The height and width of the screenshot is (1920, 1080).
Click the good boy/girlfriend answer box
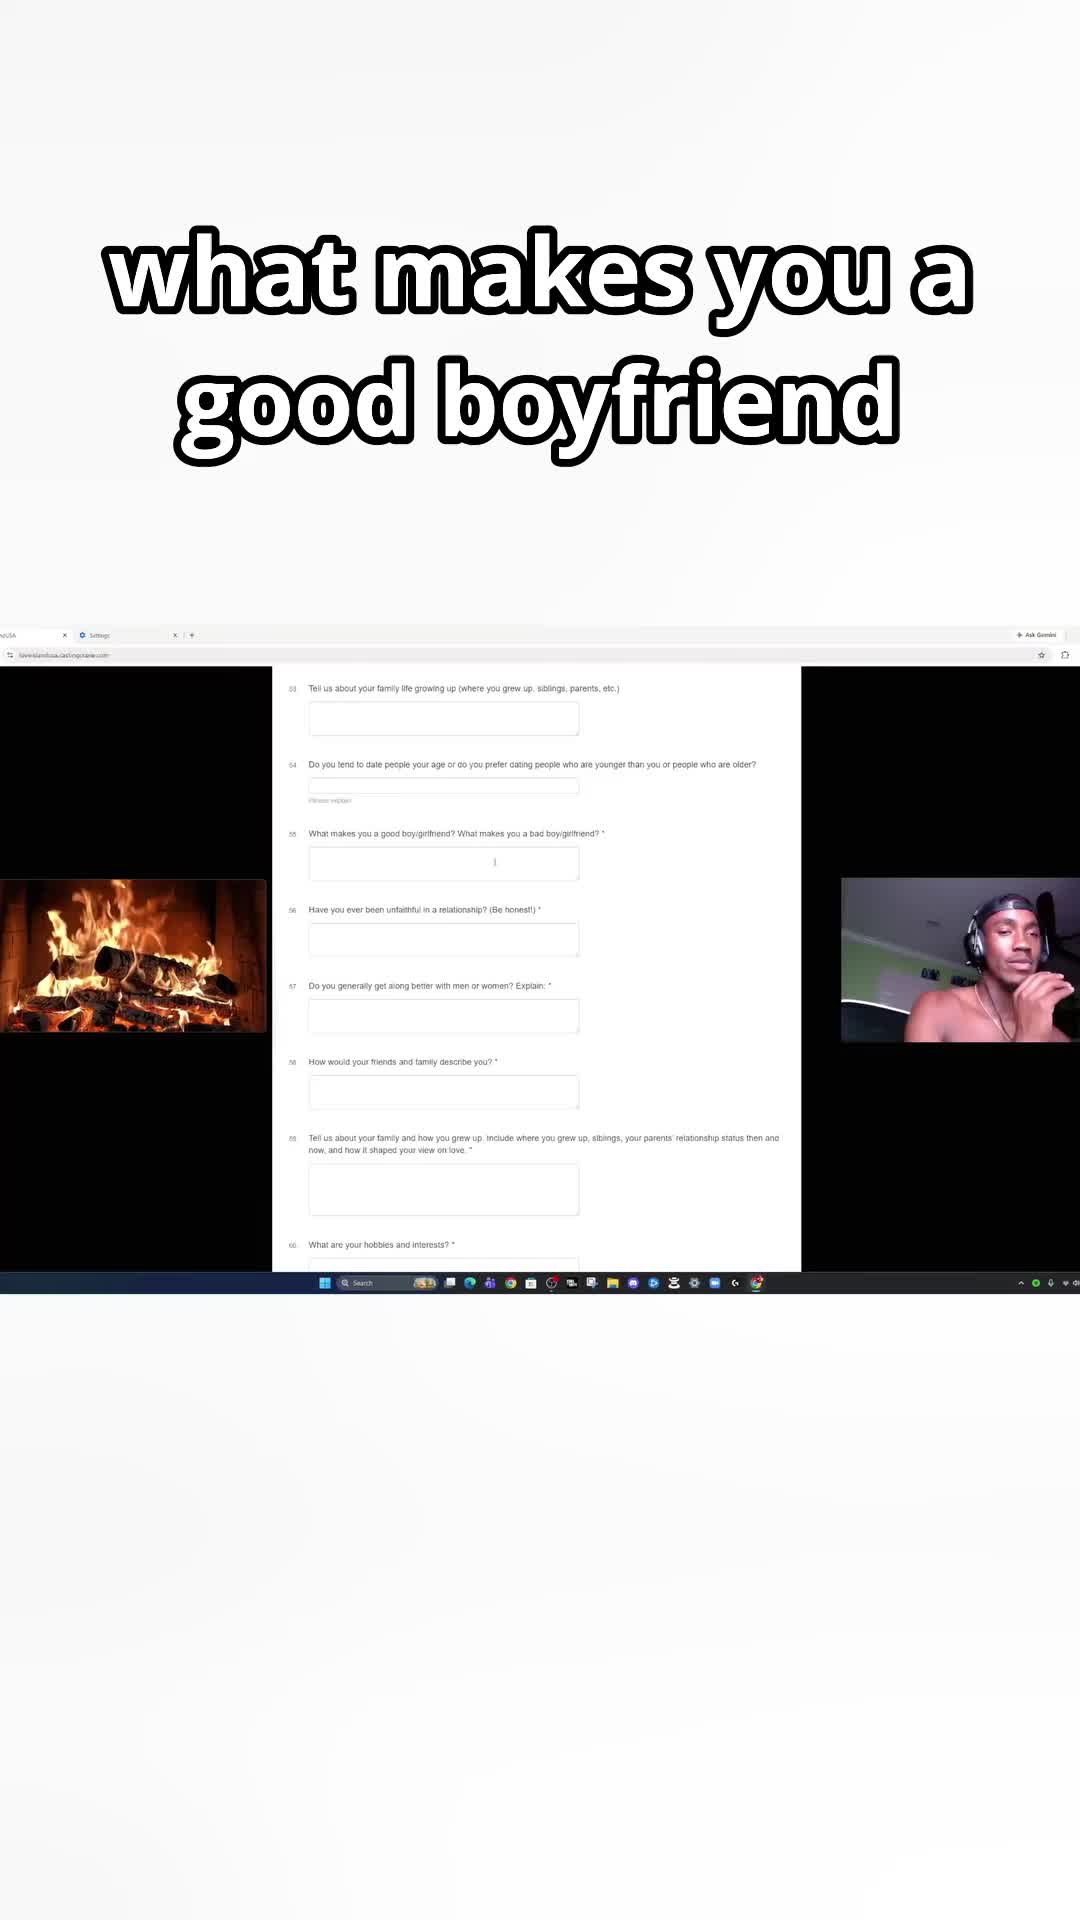(444, 863)
